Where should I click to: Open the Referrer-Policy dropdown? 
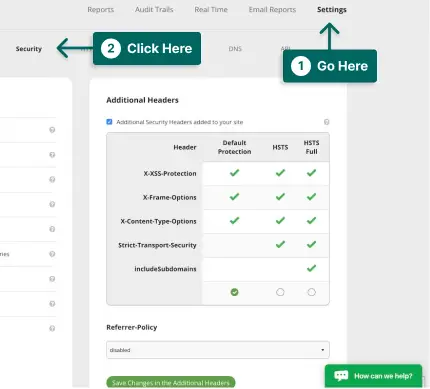point(218,350)
